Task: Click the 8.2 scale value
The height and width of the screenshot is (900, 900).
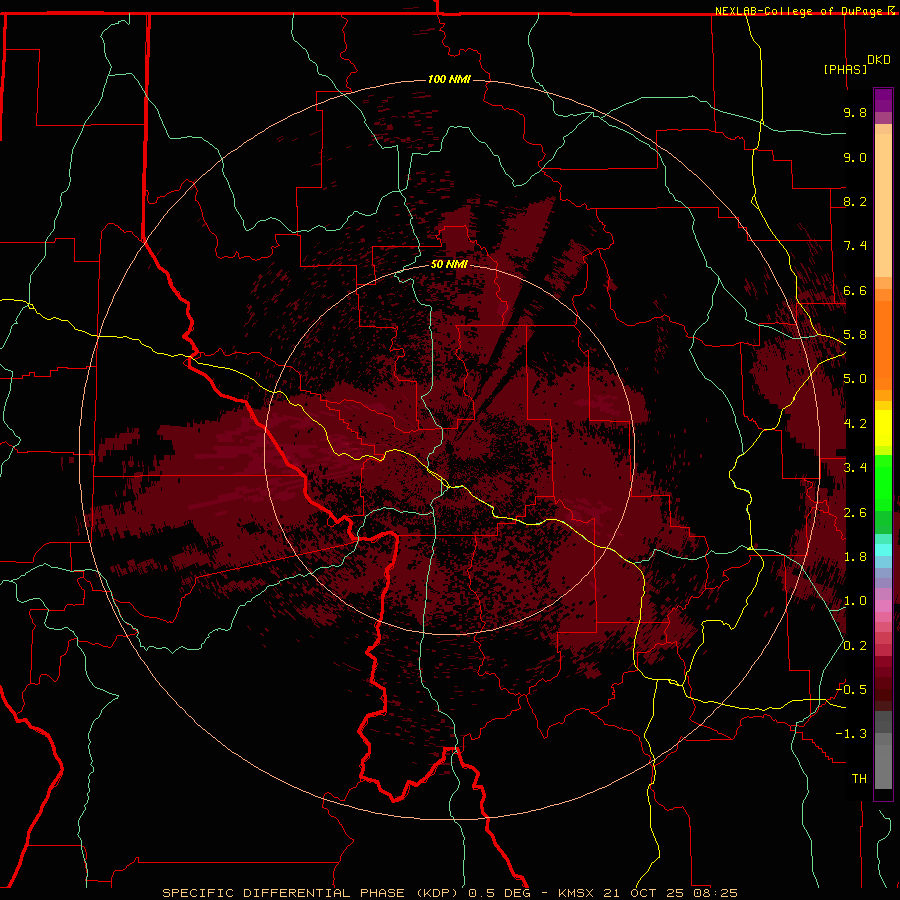Action: tap(855, 201)
